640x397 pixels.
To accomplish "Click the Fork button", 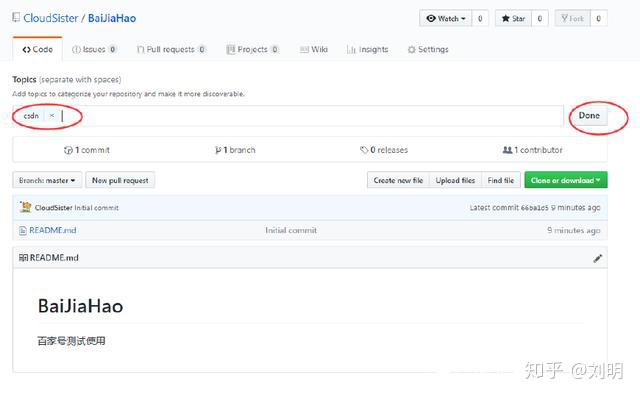I will 572,18.
